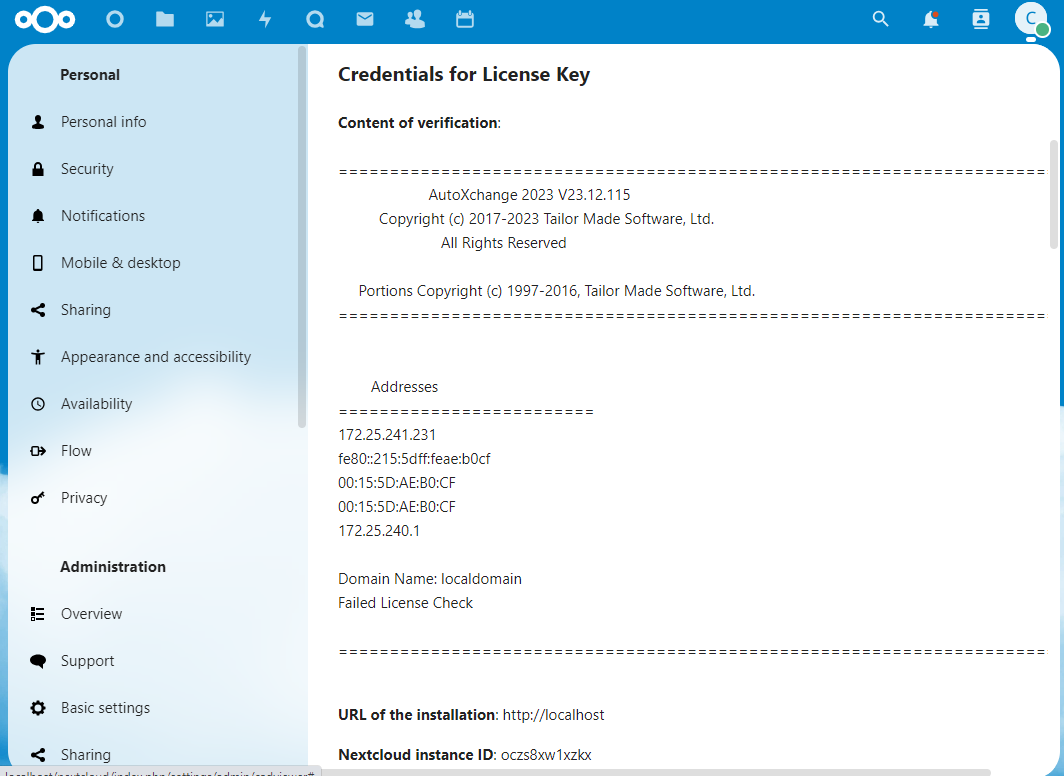
Task: Click the Security padlock icon
Action: (x=38, y=169)
